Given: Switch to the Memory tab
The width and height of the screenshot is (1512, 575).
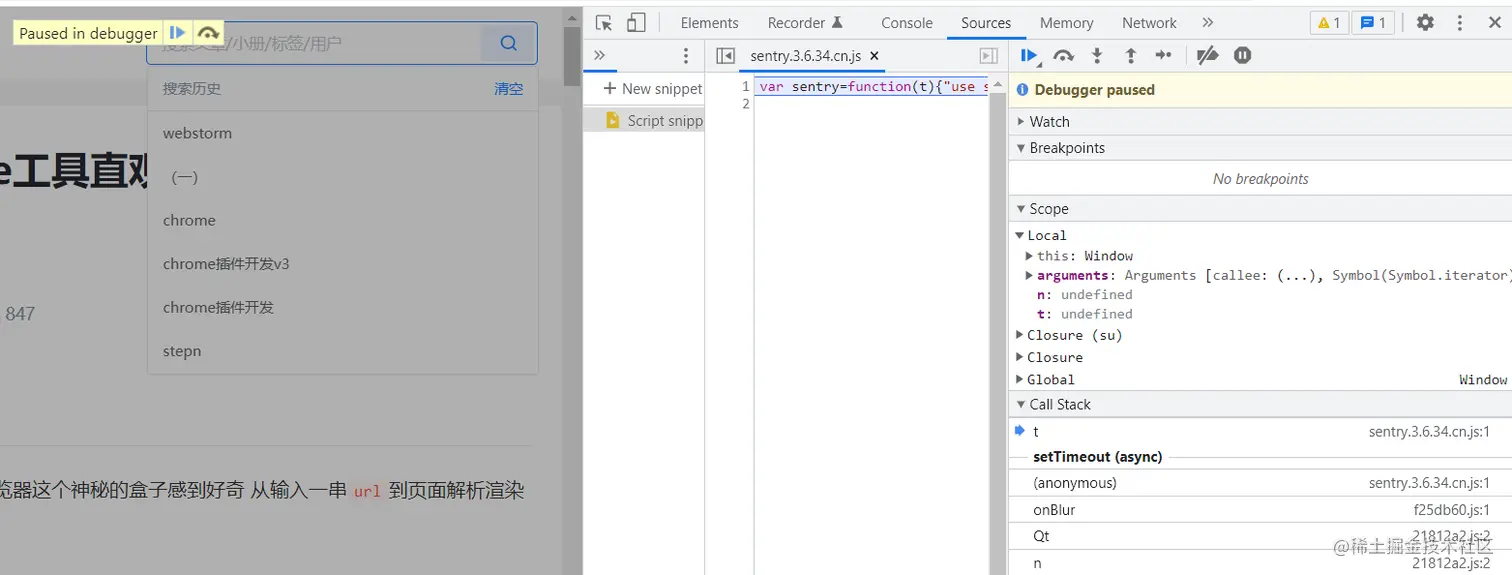Looking at the screenshot, I should pos(1066,22).
